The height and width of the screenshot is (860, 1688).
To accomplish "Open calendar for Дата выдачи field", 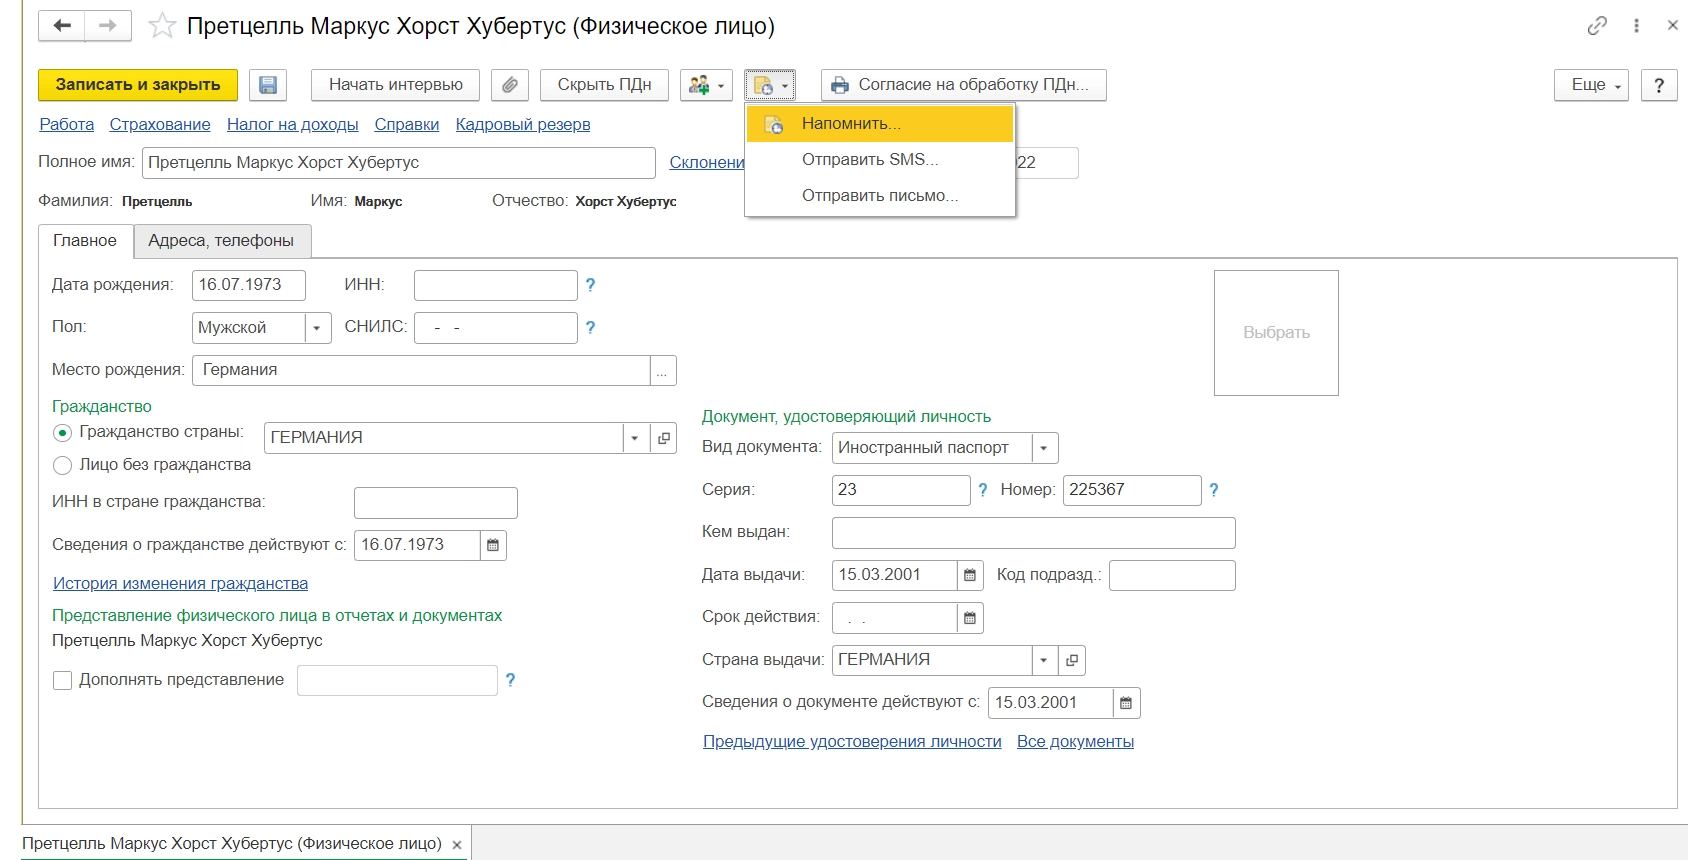I will pyautogui.click(x=969, y=575).
